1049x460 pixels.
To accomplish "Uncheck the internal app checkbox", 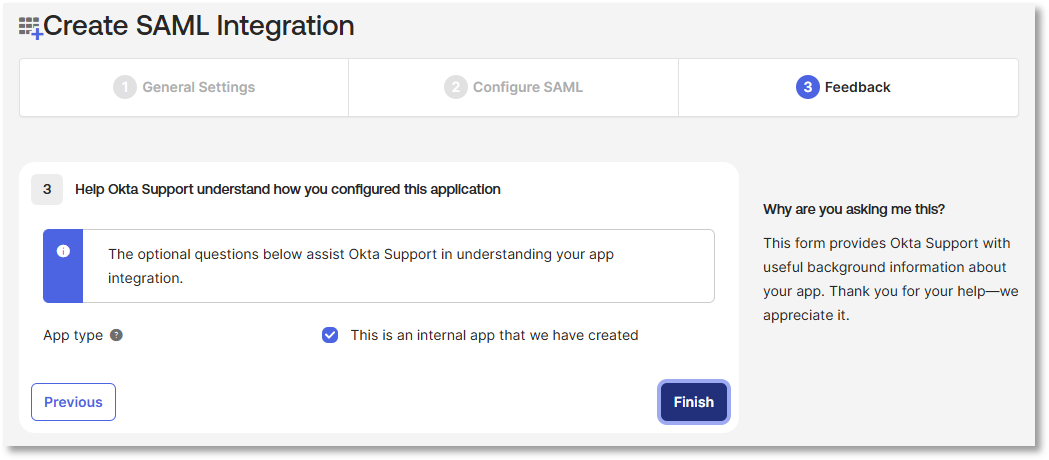I will click(330, 335).
